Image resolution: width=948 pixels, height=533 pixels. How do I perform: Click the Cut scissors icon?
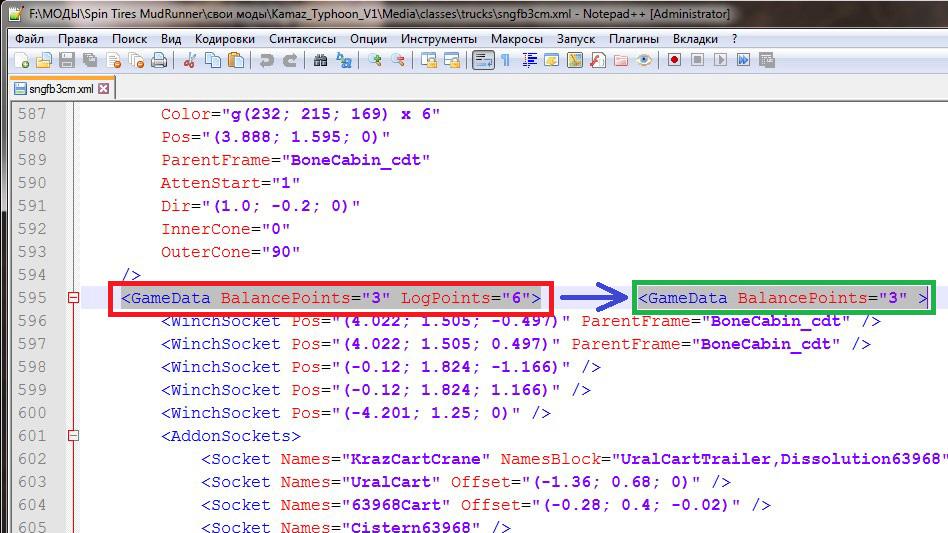click(189, 61)
